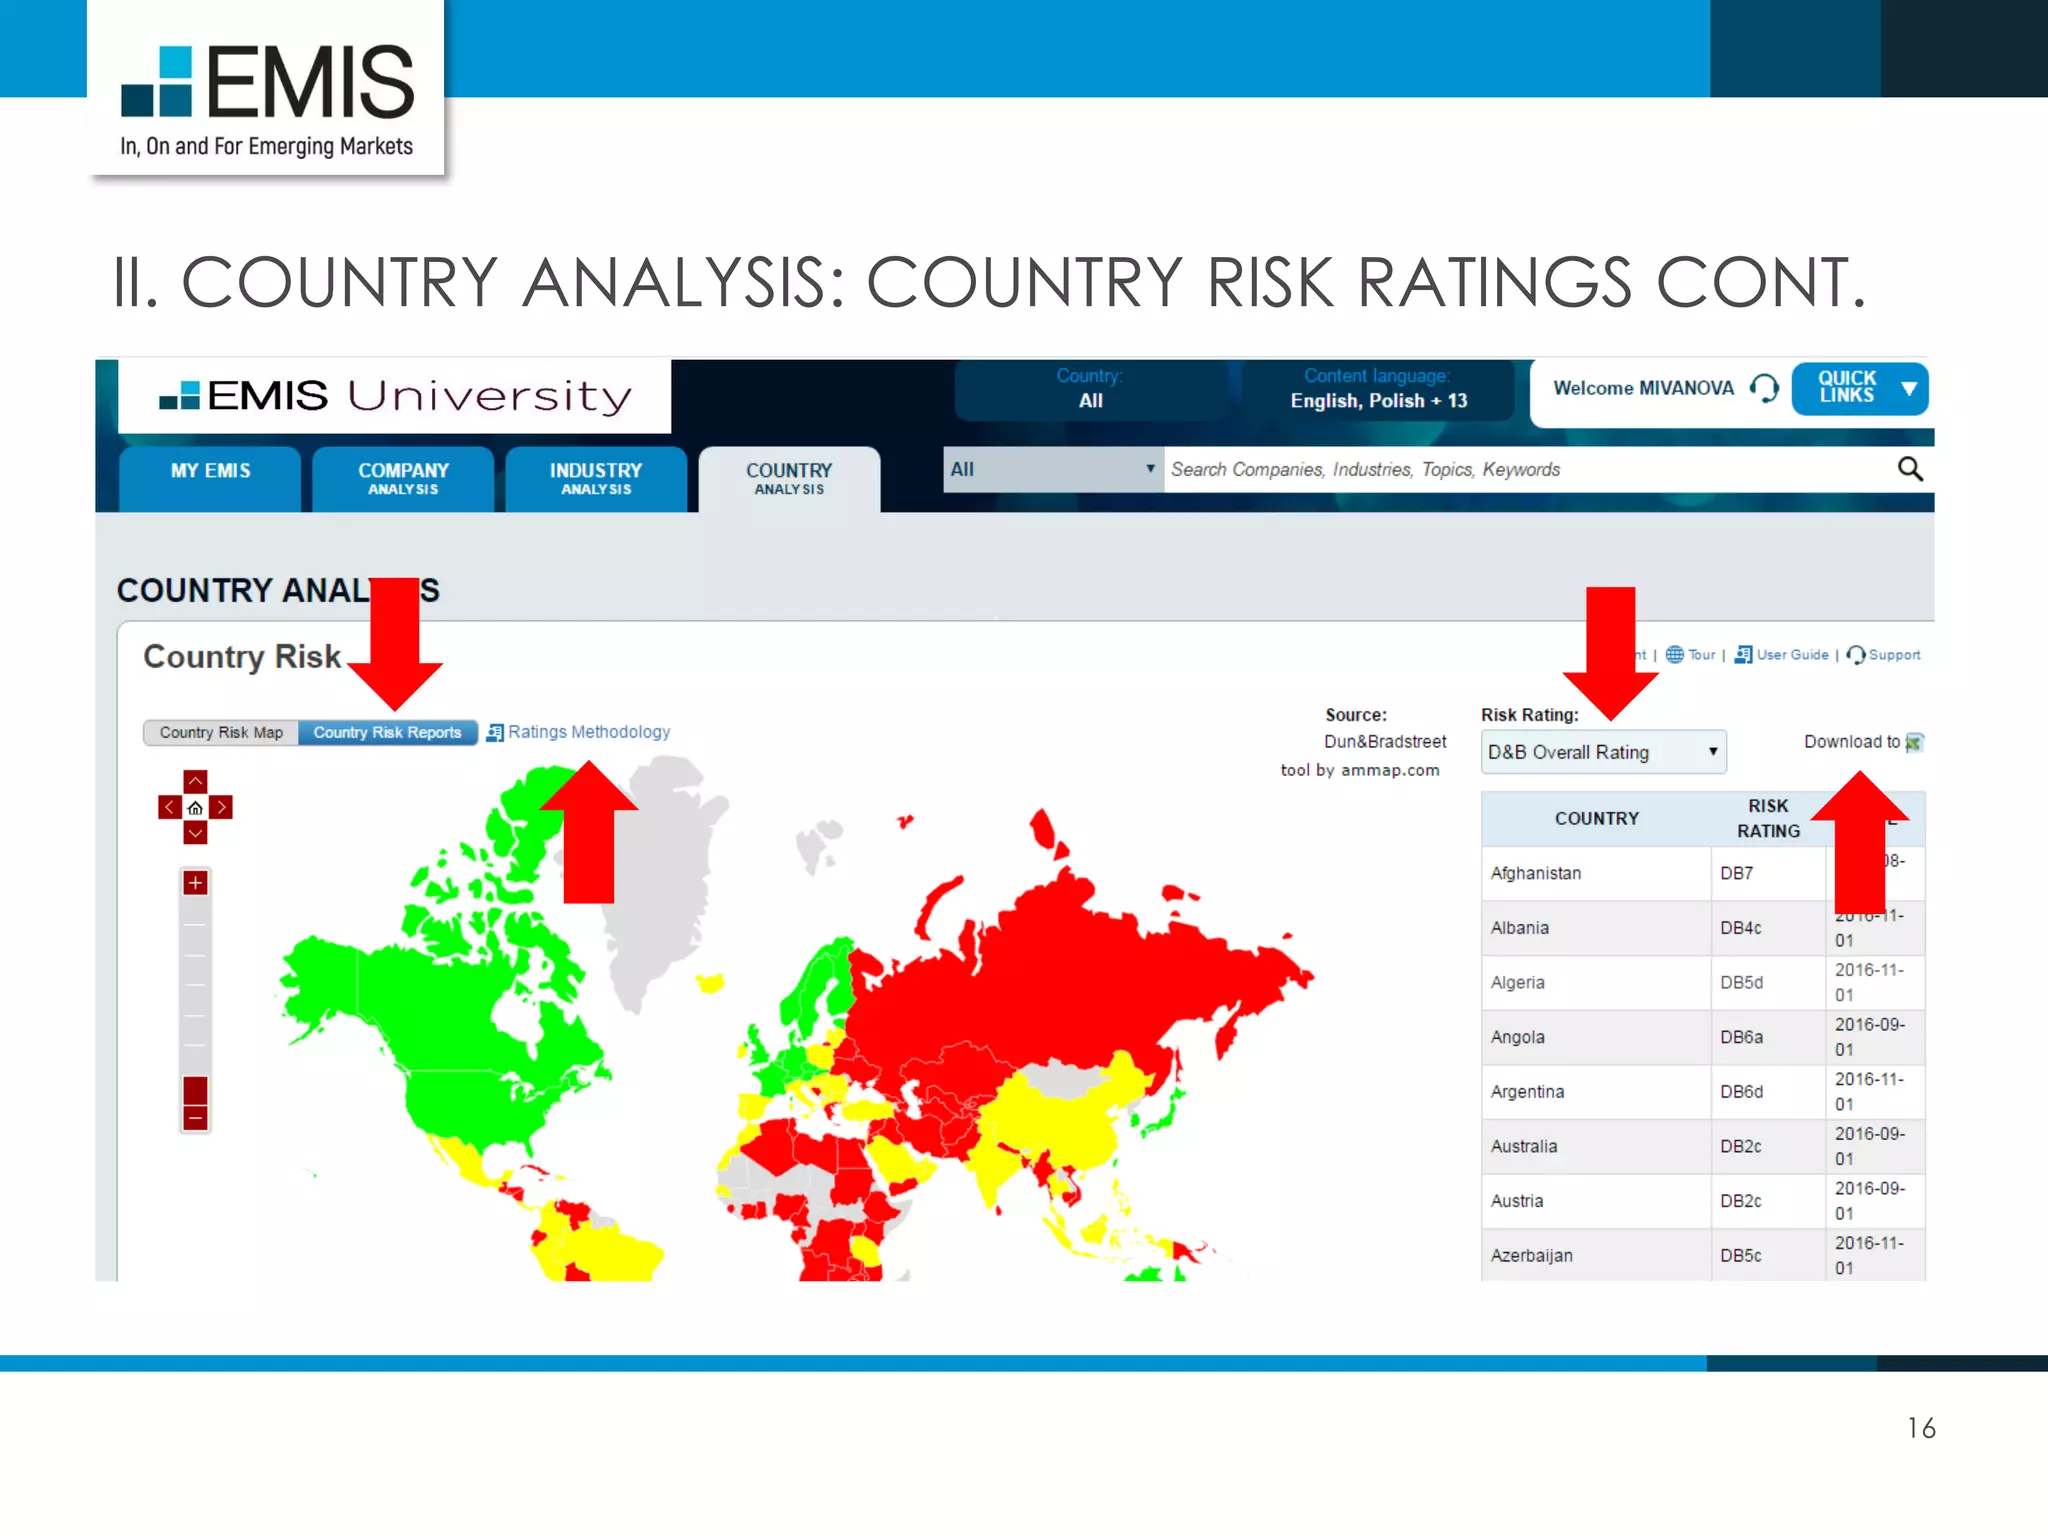Click the search companies input field
The height and width of the screenshot is (1536, 2048).
pyautogui.click(x=1528, y=469)
